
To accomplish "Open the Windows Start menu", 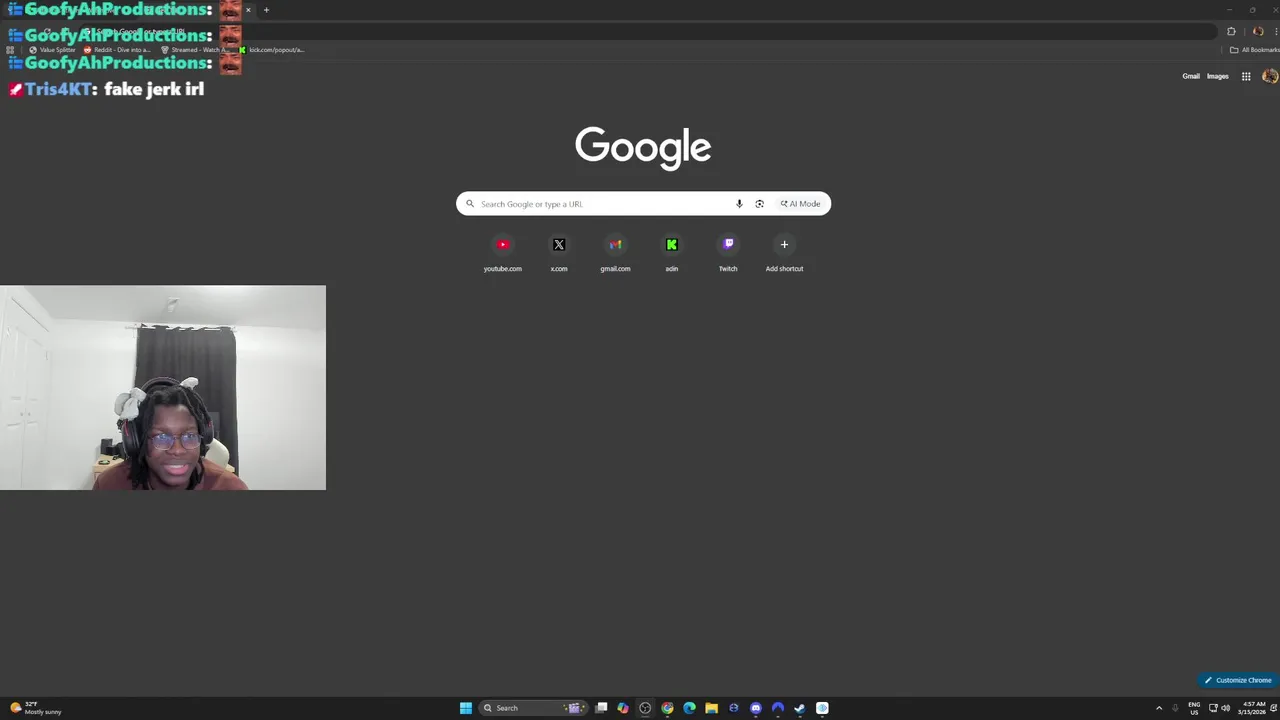I will point(466,708).
